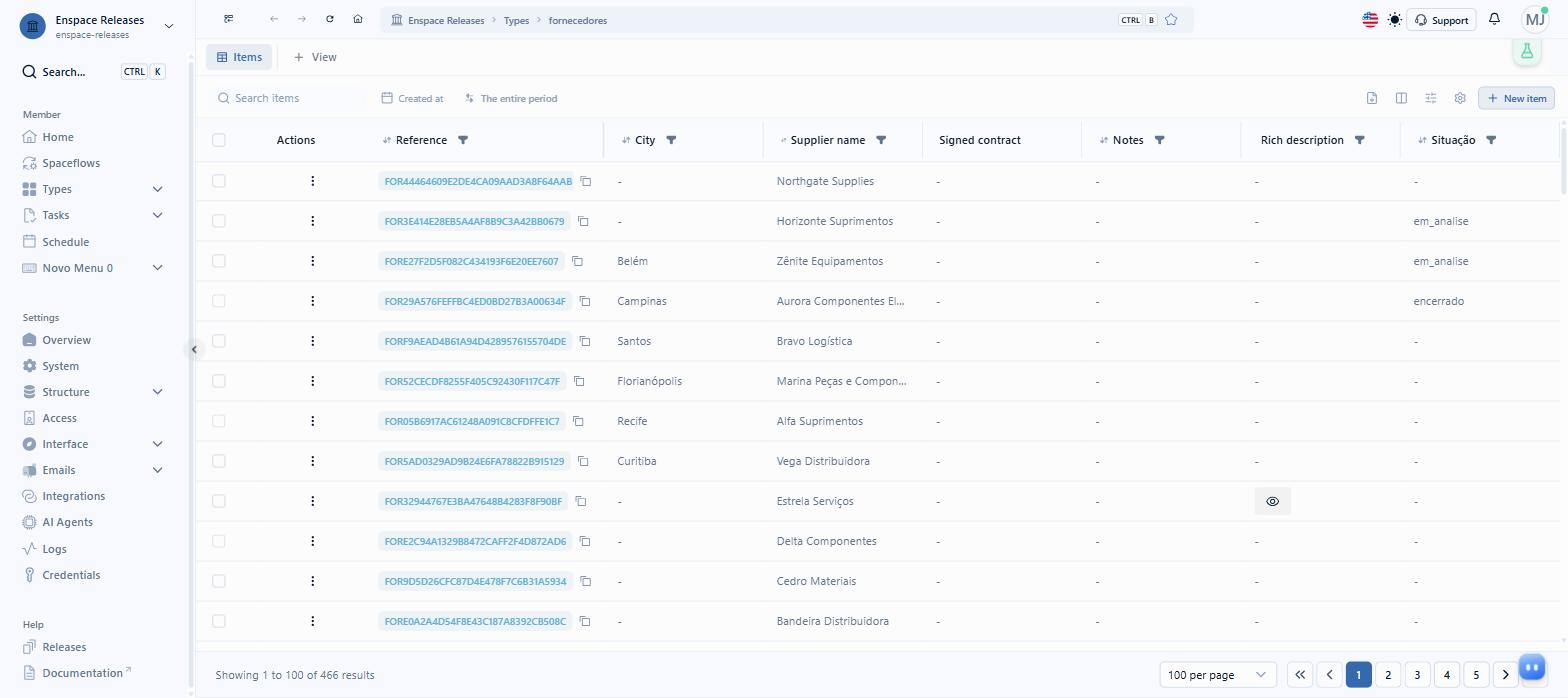Change language via the flag icon
The image size is (1568, 698).
[1370, 20]
